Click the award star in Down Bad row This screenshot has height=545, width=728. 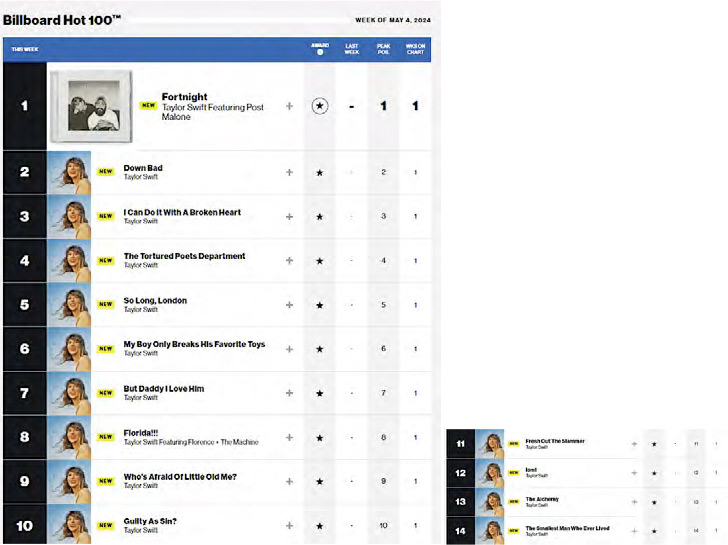coord(319,173)
